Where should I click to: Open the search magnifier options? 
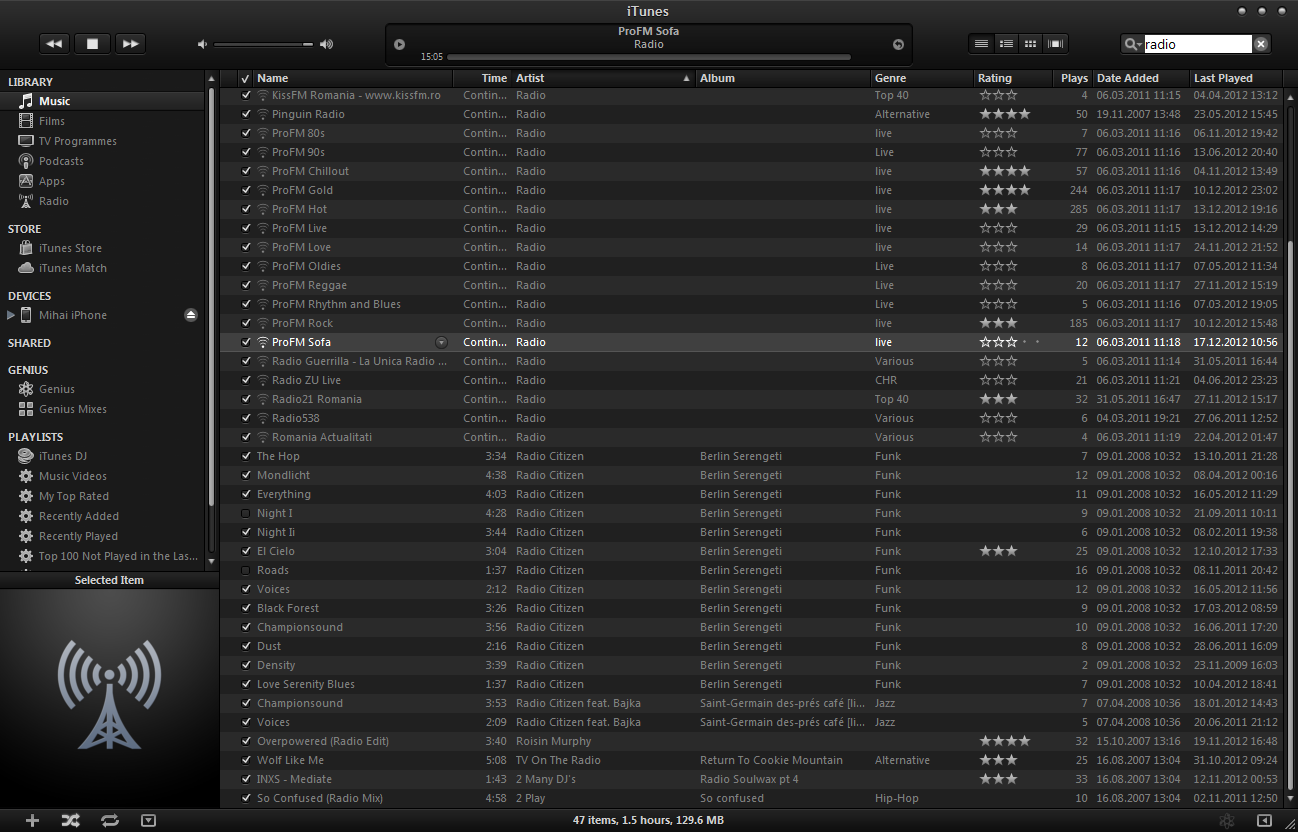1132,44
